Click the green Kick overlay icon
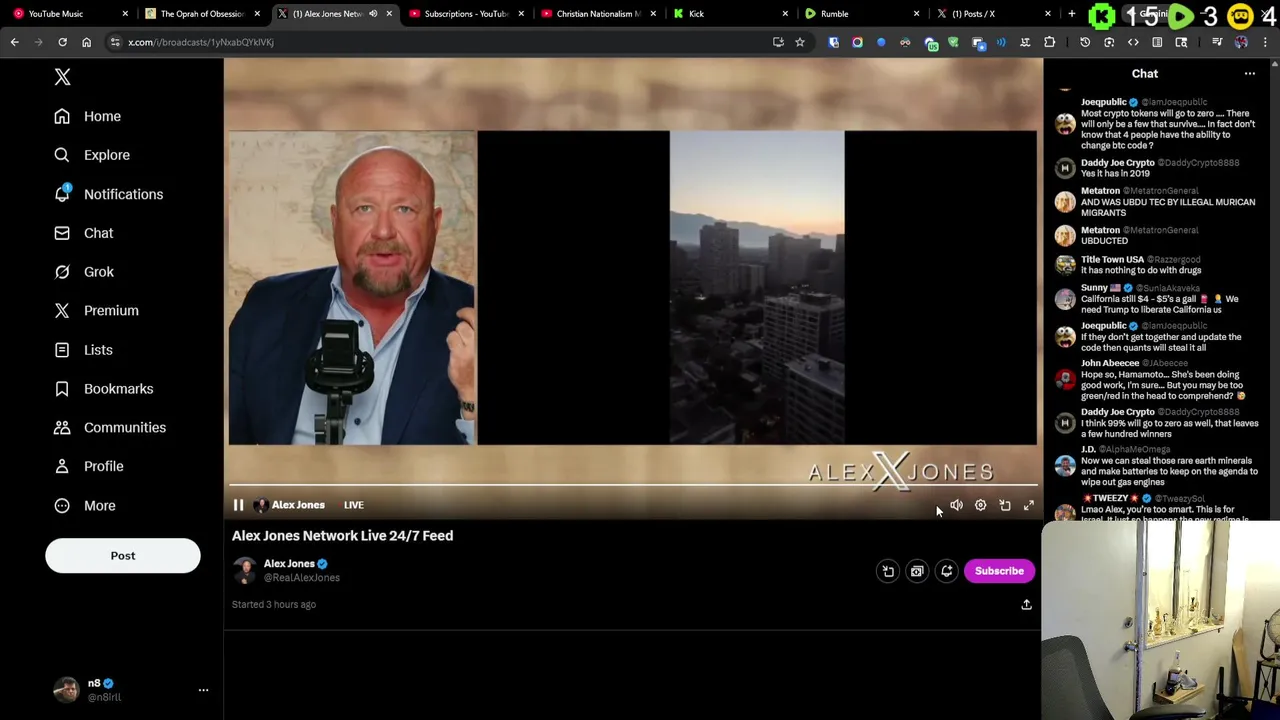The width and height of the screenshot is (1280, 720). (1101, 16)
